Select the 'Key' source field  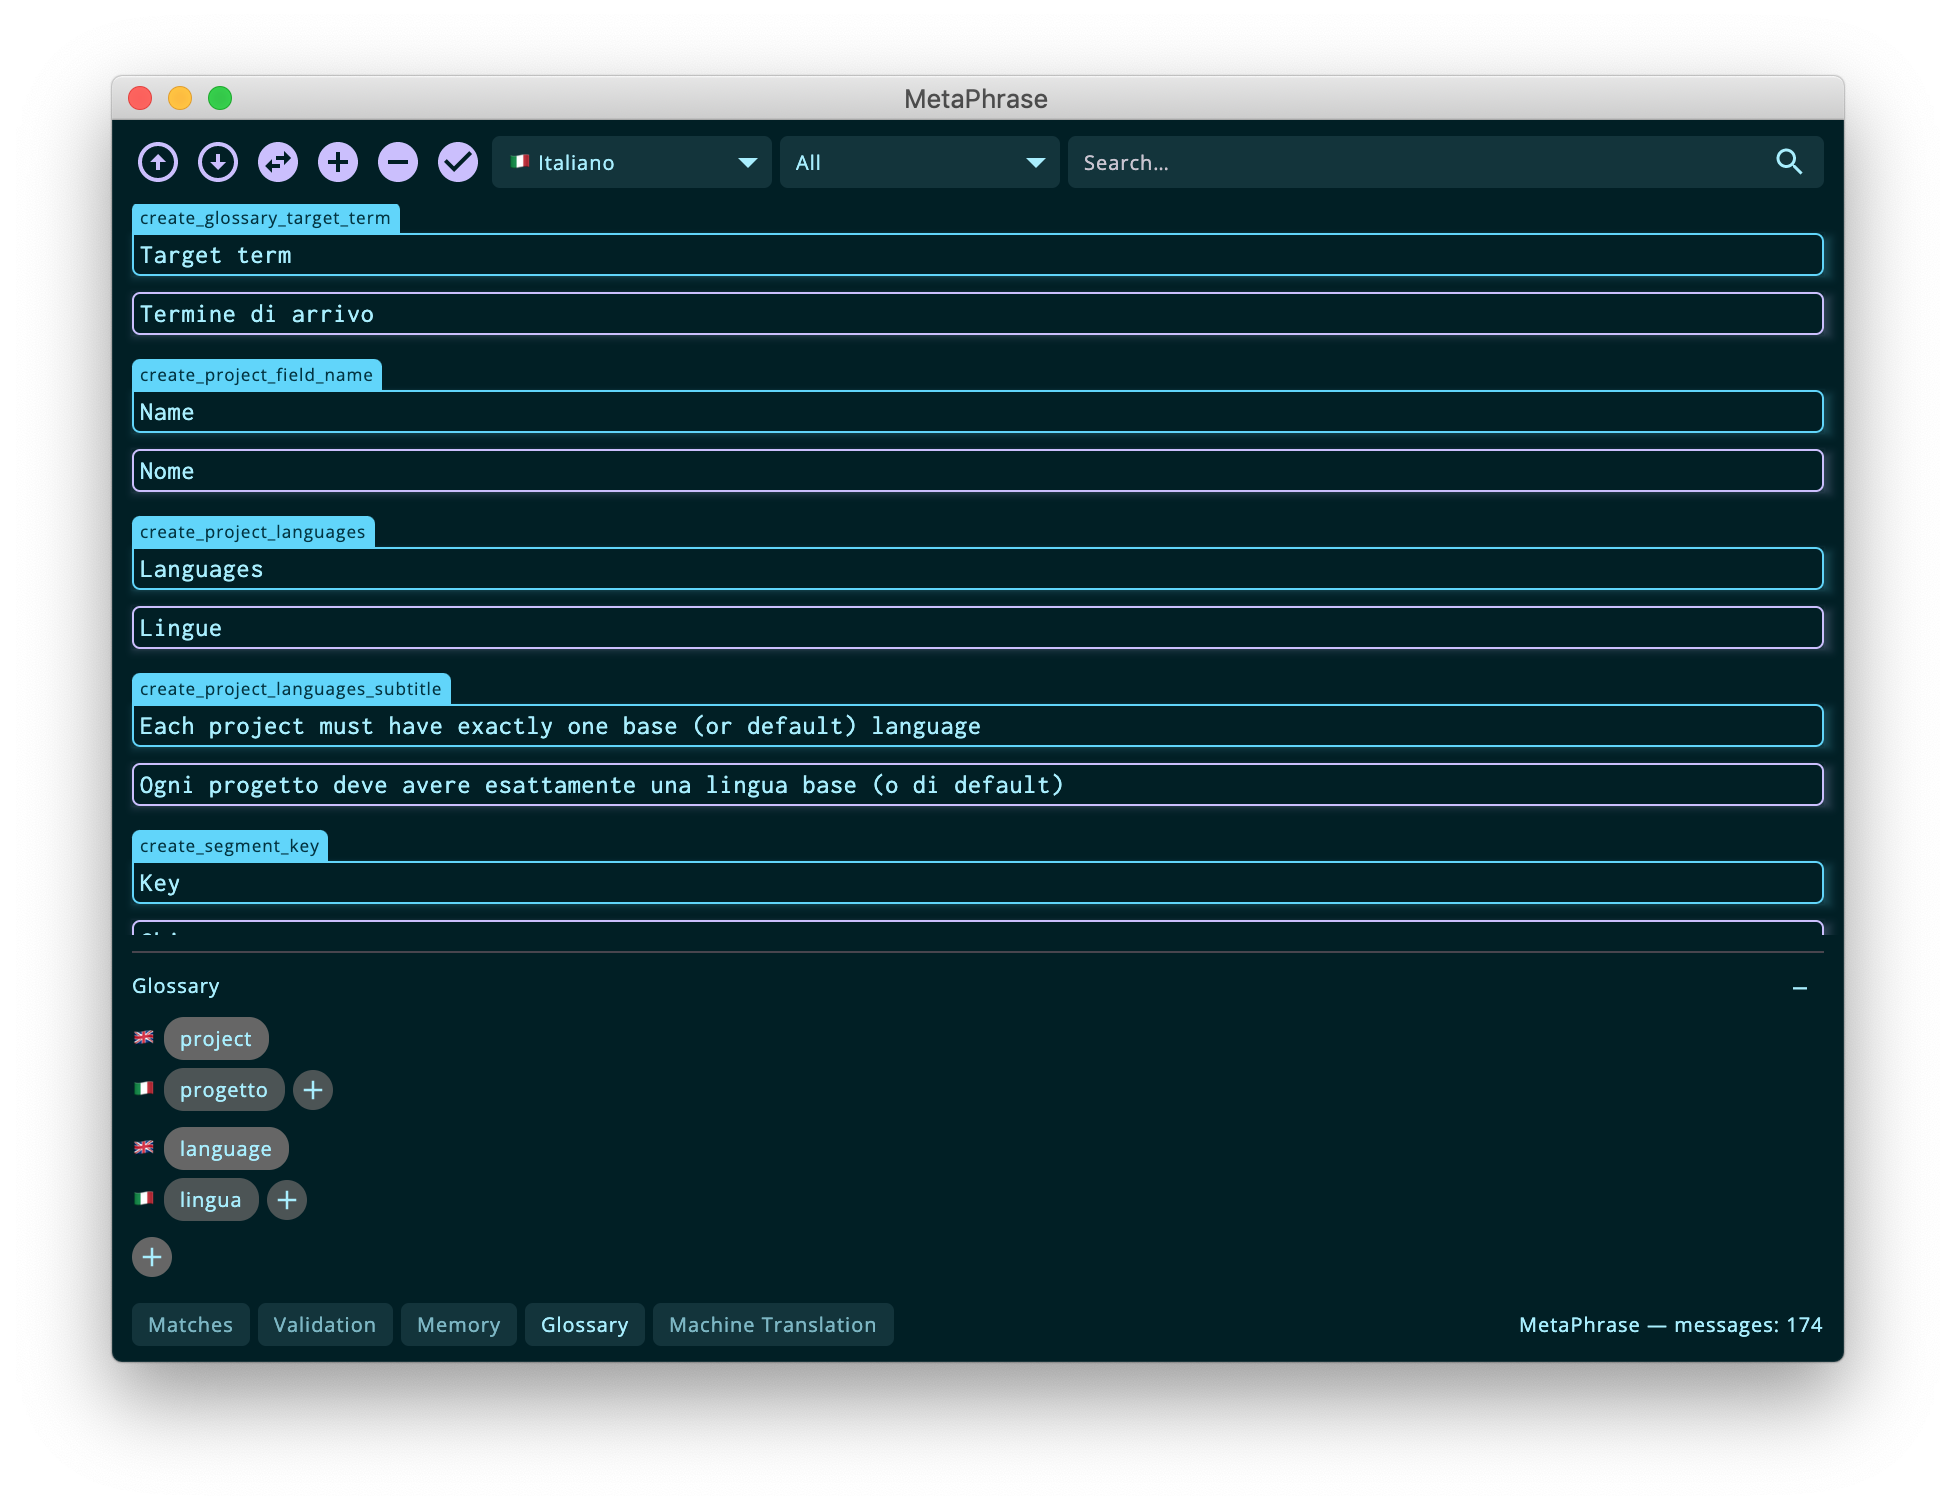[x=978, y=883]
